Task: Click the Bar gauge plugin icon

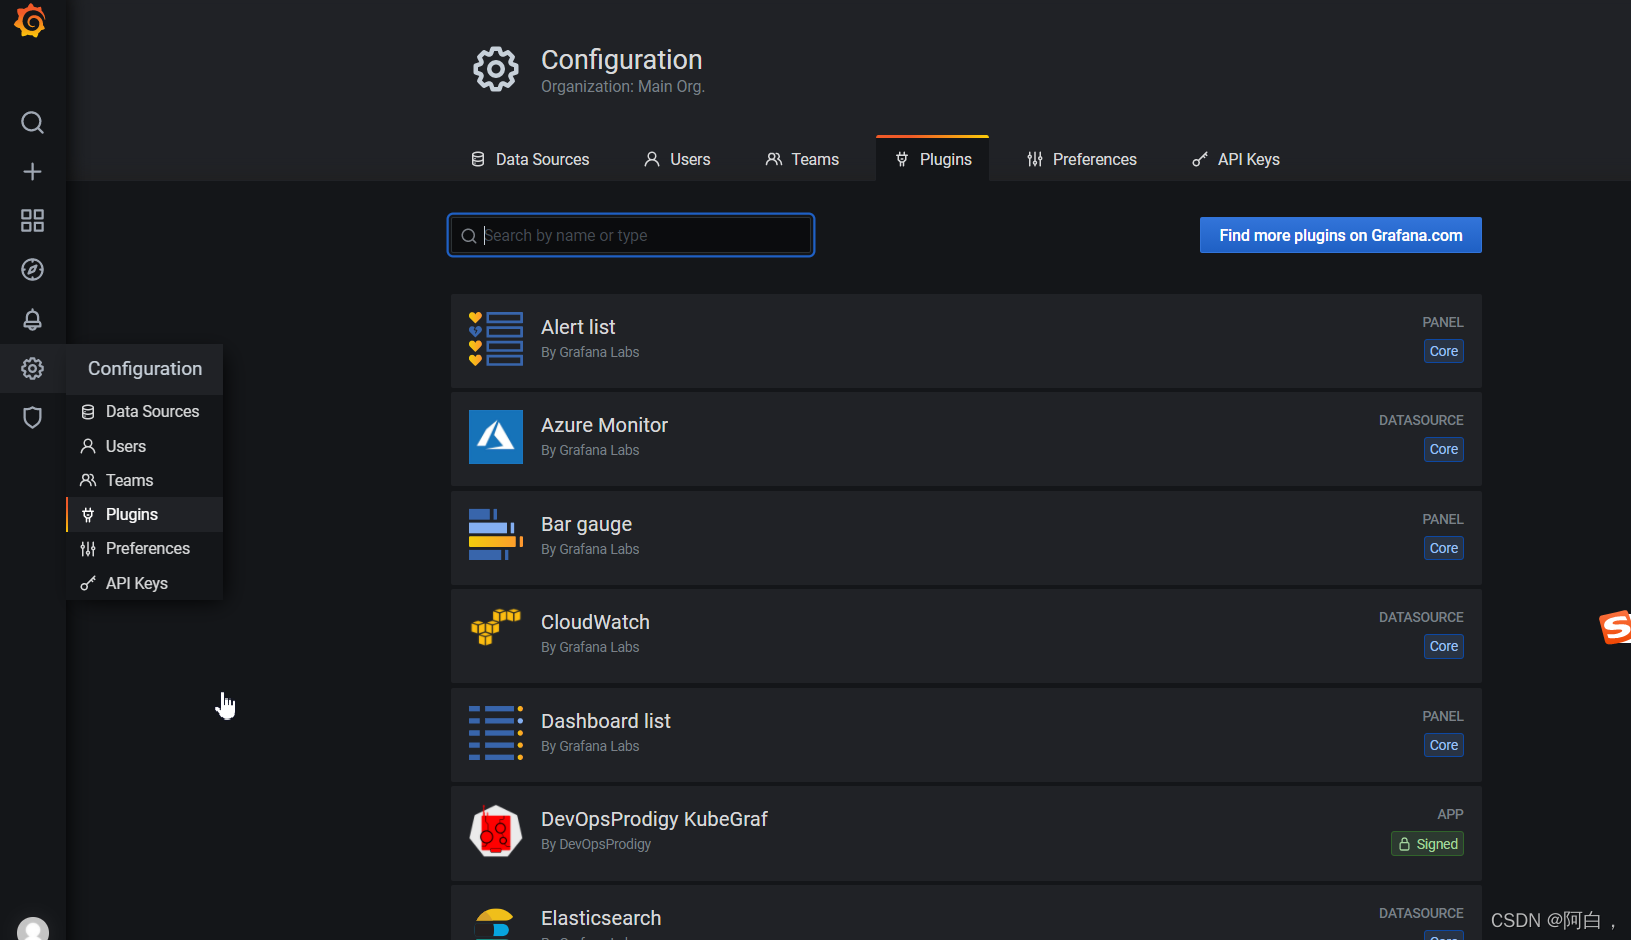Action: 496,535
